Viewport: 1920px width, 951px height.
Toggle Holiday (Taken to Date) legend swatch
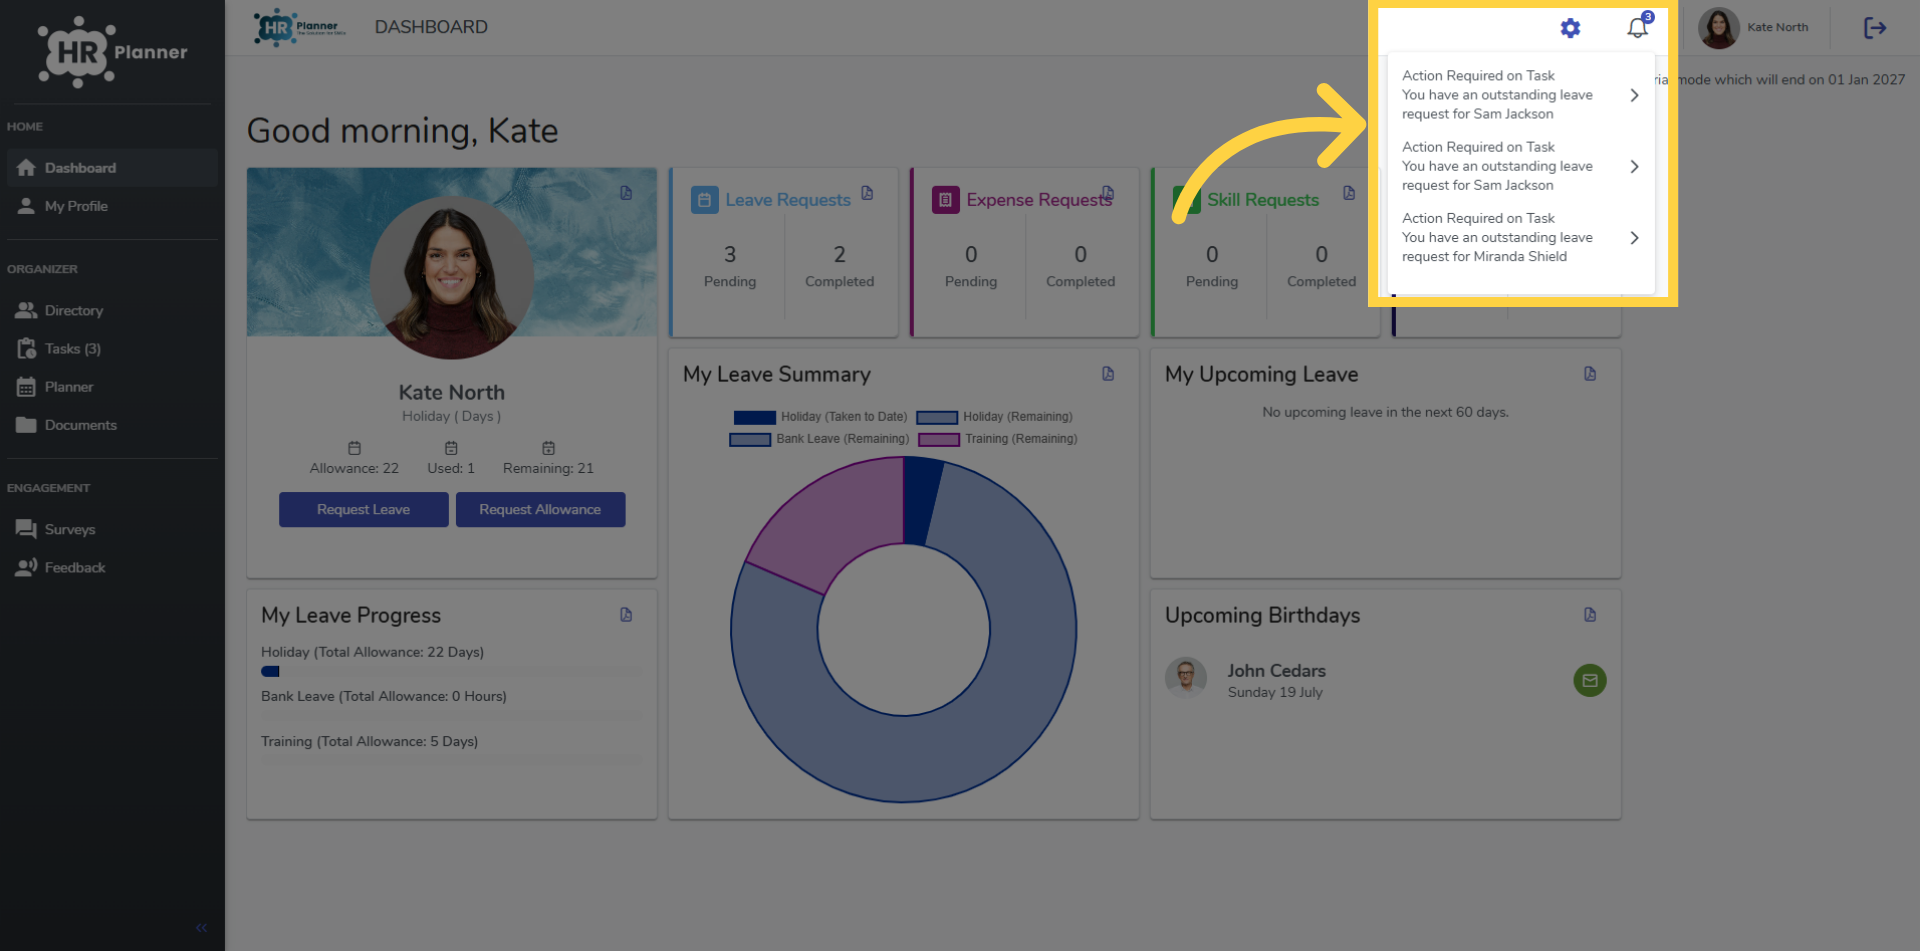[755, 417]
